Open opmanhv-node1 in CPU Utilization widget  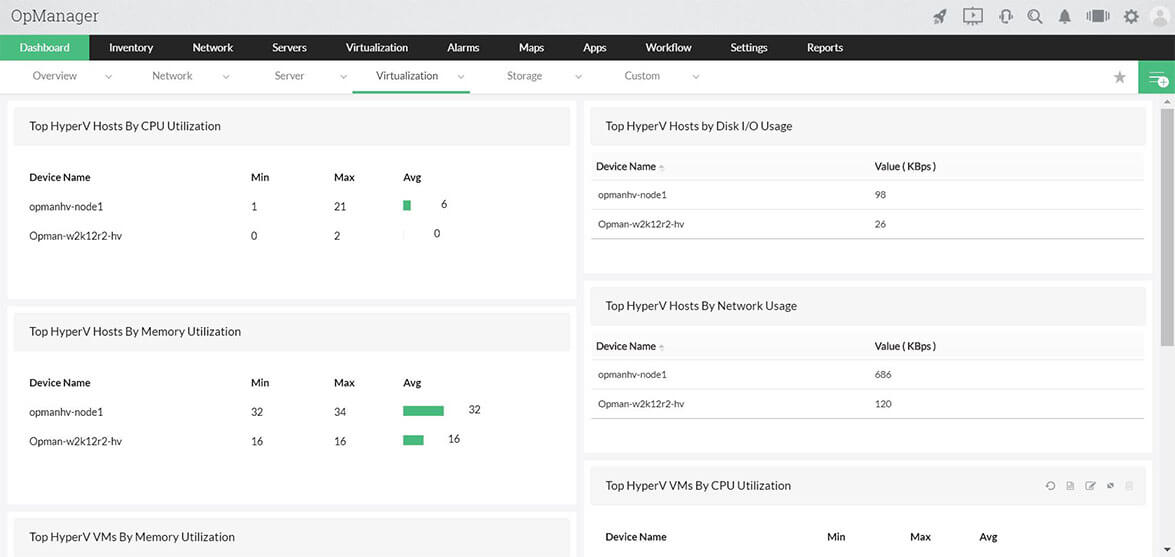(66, 206)
